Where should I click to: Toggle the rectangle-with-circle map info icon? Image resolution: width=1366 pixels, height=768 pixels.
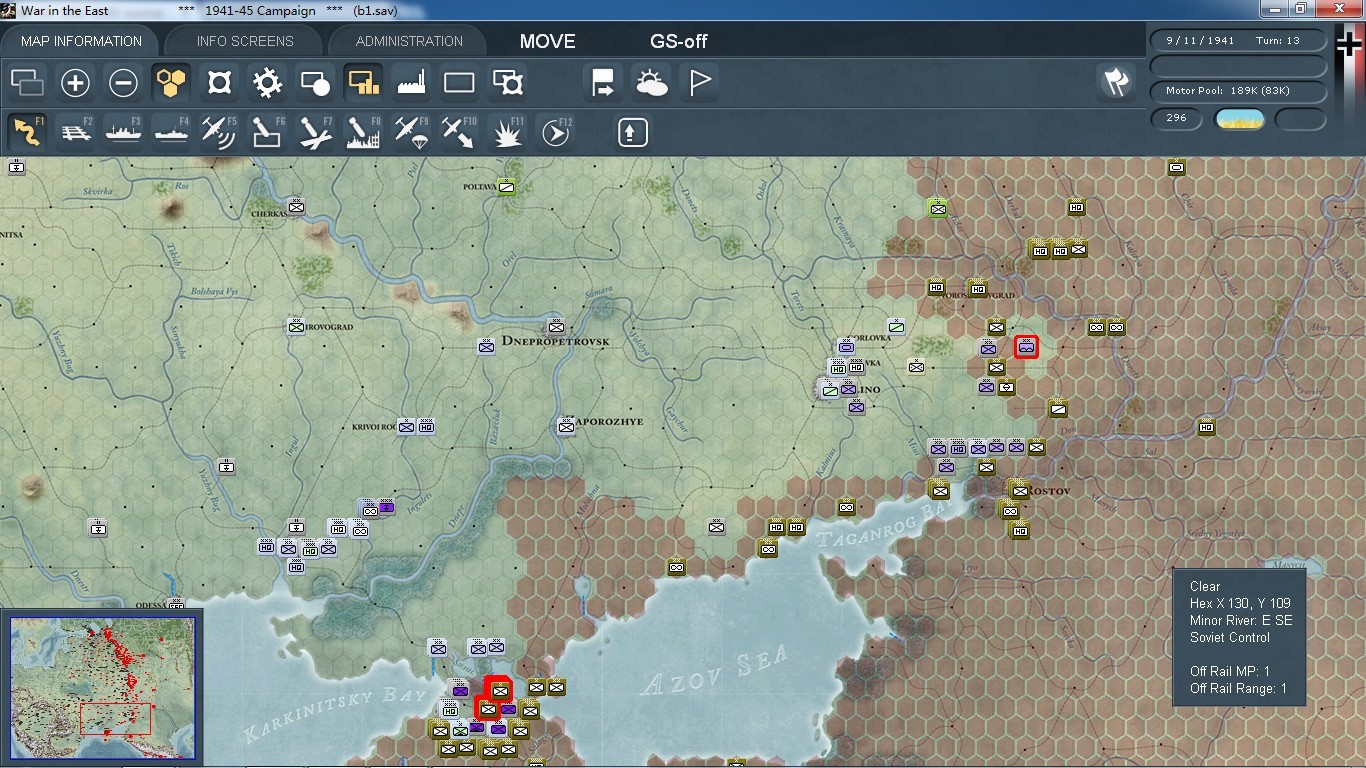point(315,83)
